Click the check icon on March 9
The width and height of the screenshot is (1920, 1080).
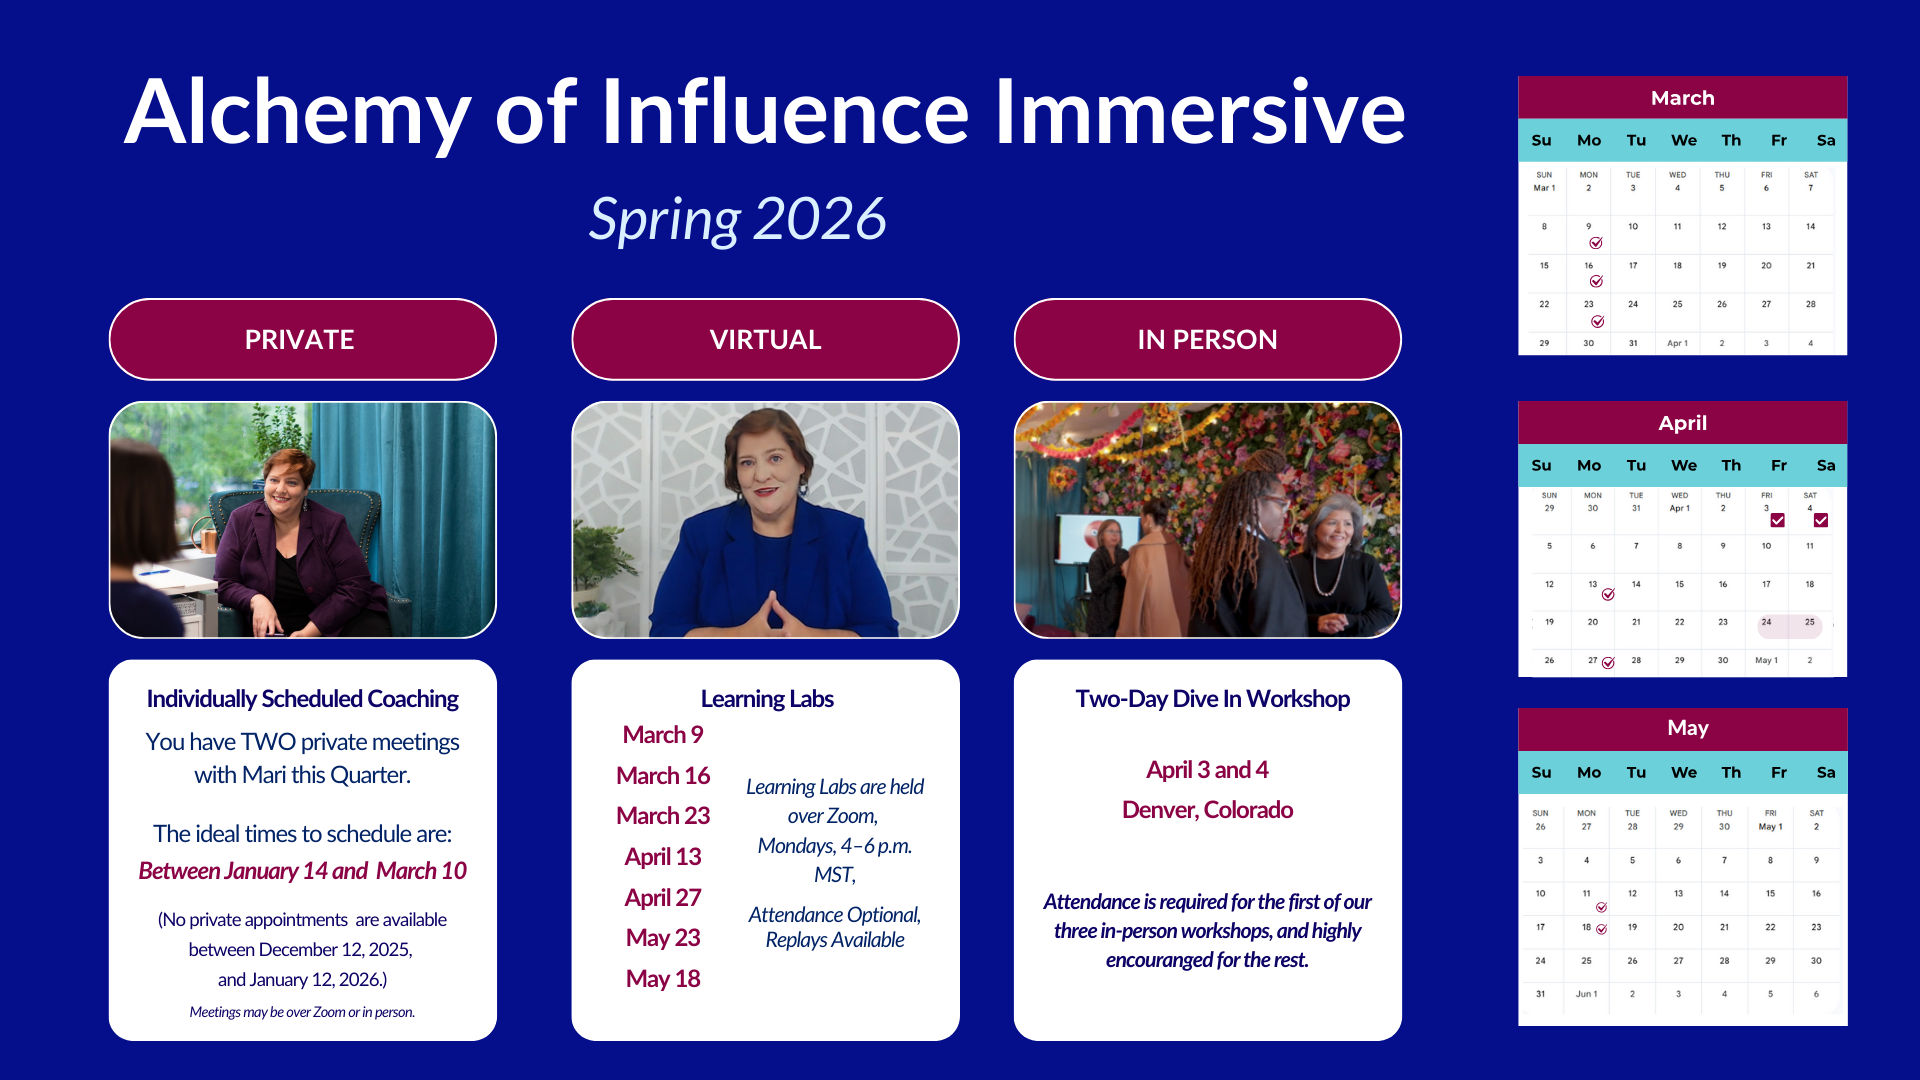coord(1596,243)
